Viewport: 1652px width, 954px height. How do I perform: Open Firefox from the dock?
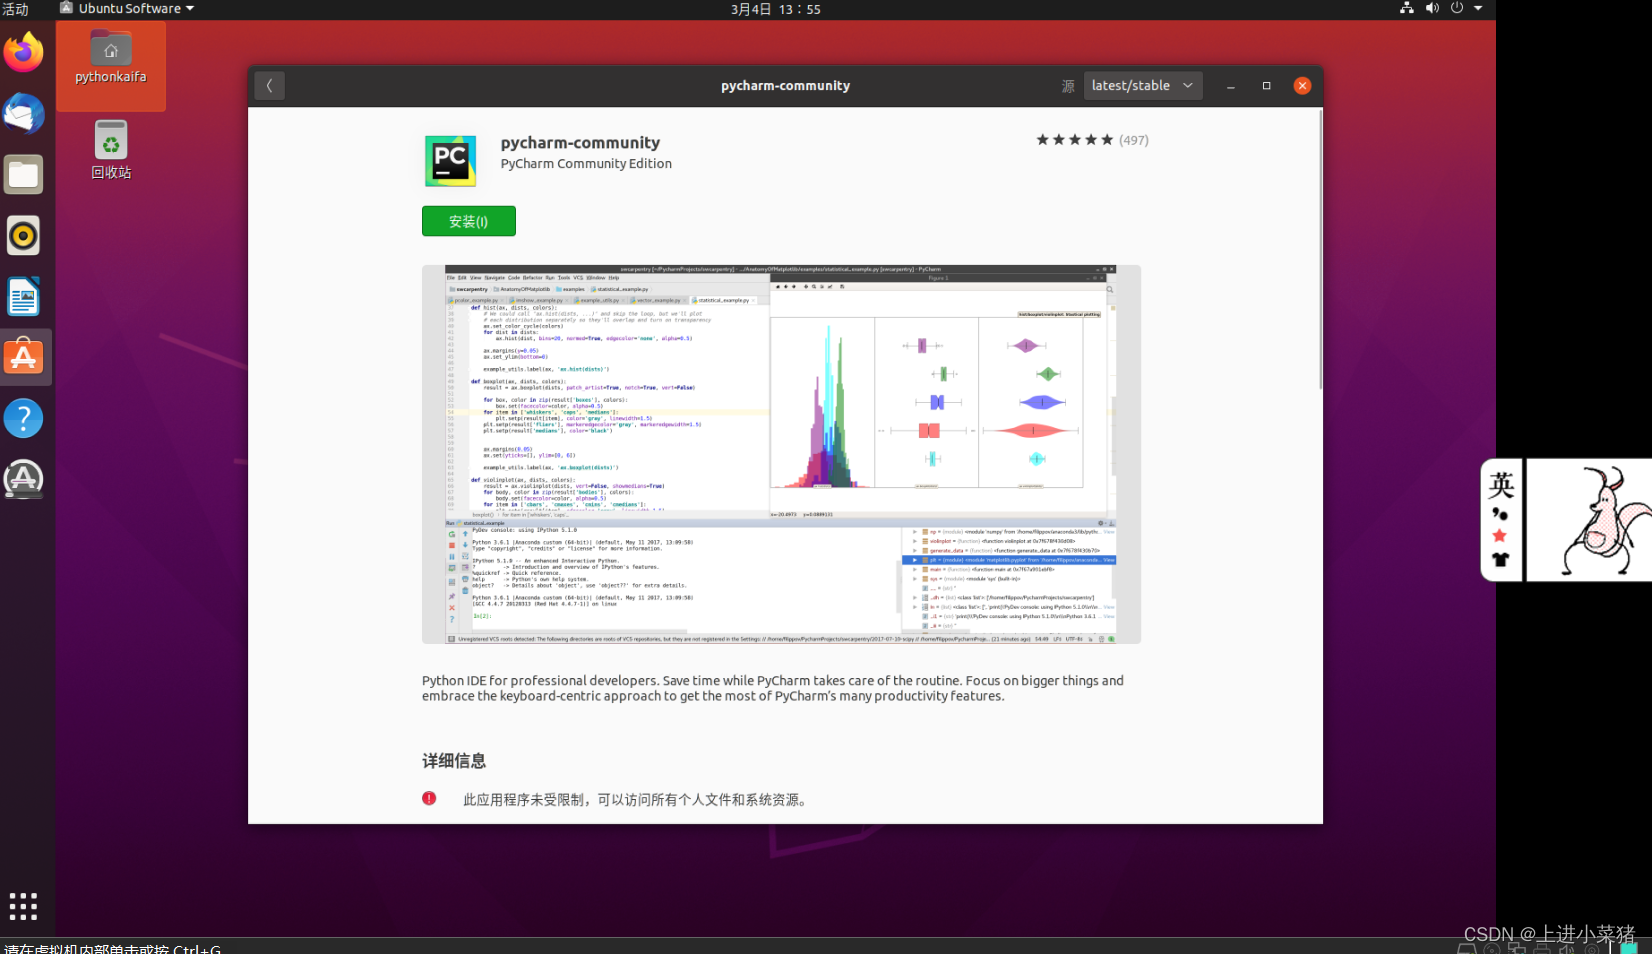coord(23,52)
